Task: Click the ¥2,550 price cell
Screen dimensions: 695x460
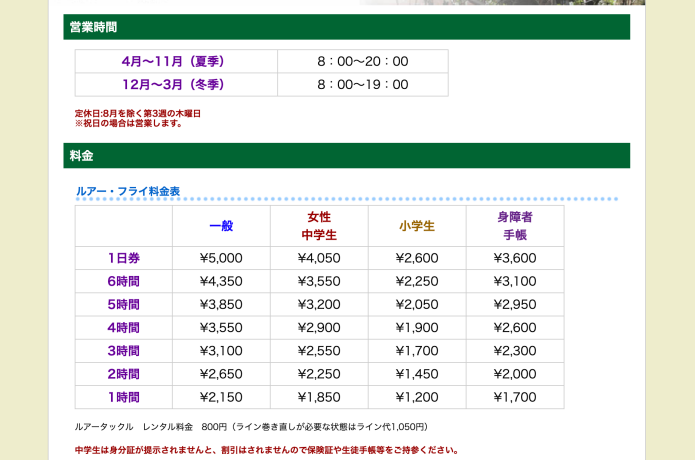Action: click(319, 351)
